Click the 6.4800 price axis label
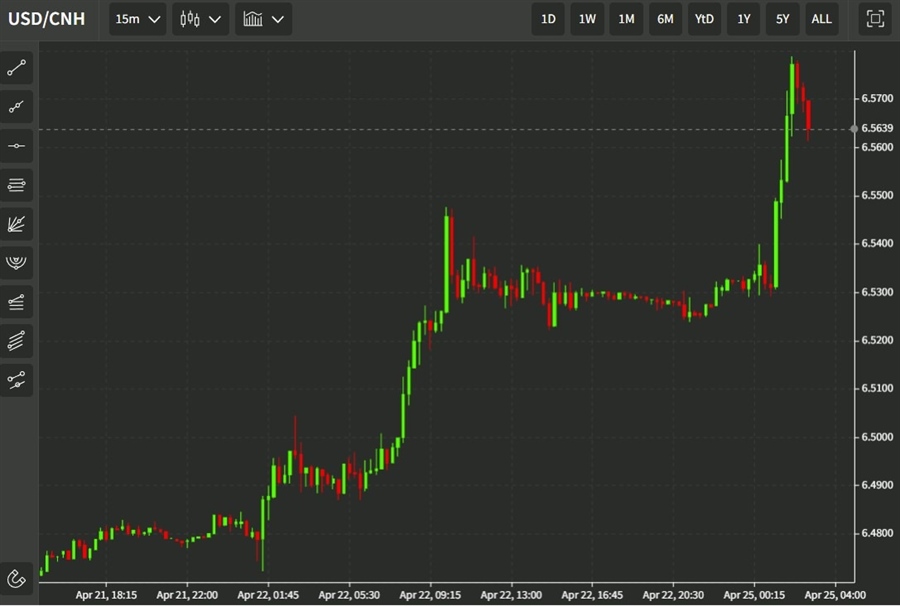 (877, 533)
